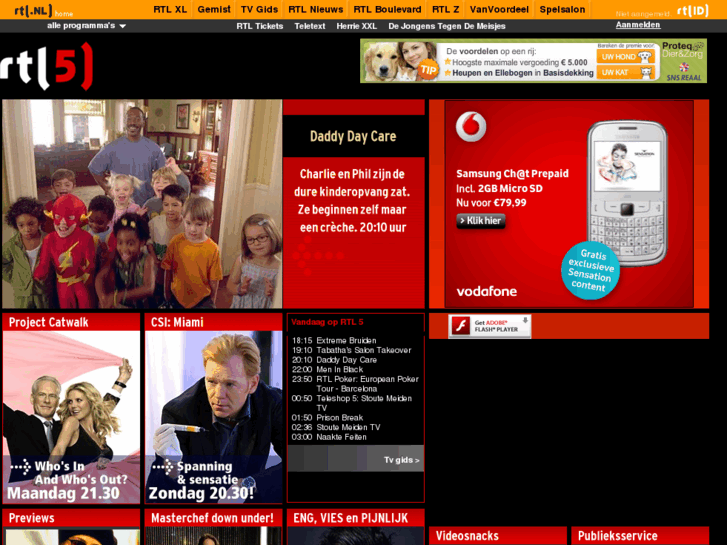Open the Project Catwalk heading
The height and width of the screenshot is (545, 727).
(49, 322)
